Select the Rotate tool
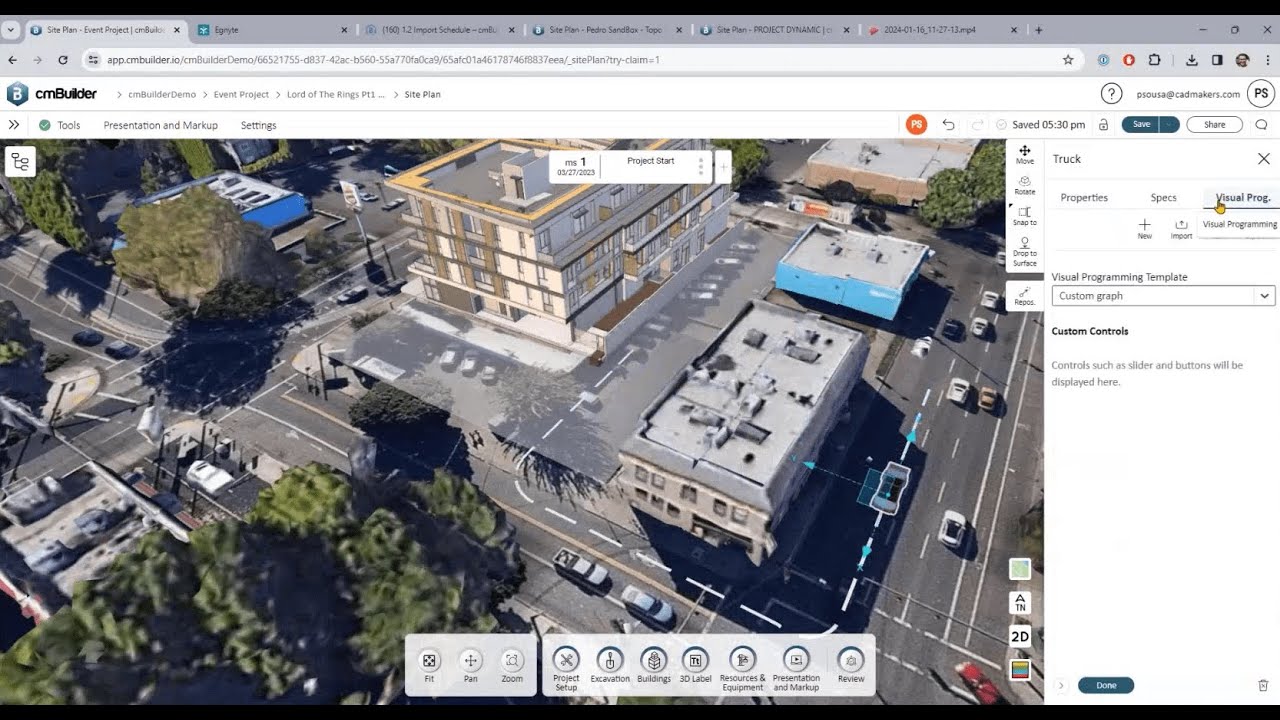 click(x=1025, y=185)
